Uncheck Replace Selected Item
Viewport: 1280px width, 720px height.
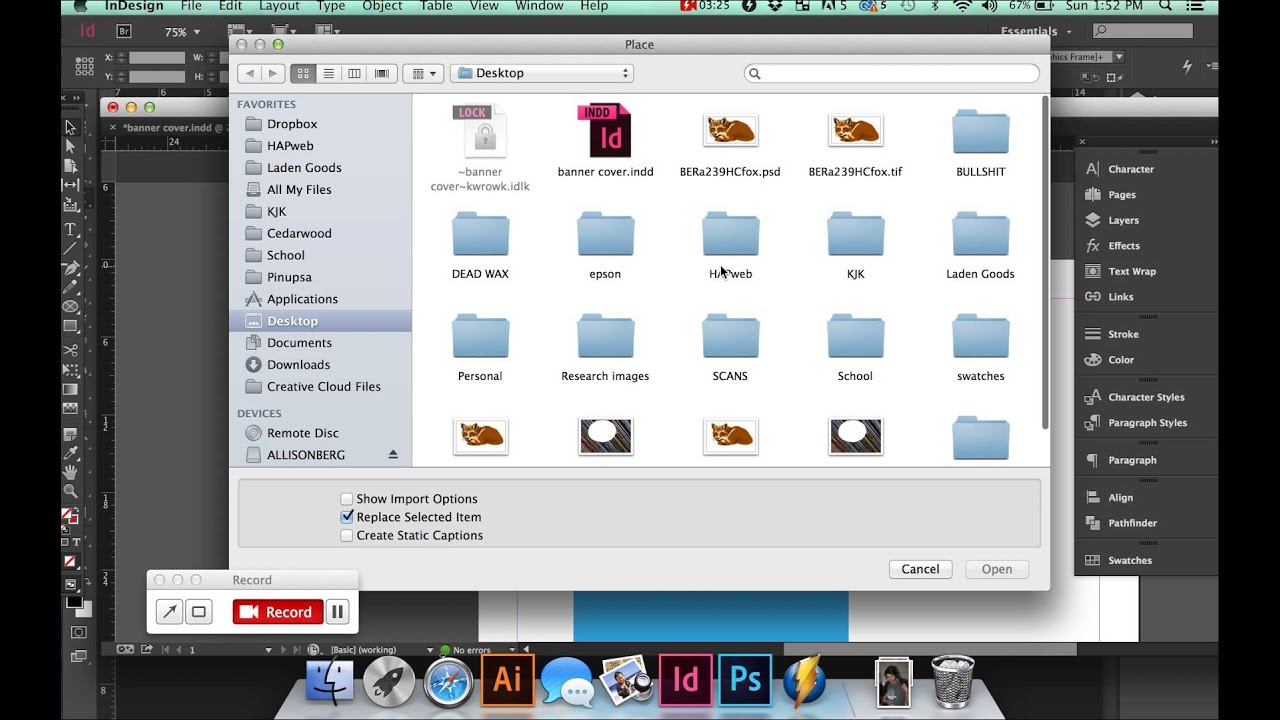346,517
